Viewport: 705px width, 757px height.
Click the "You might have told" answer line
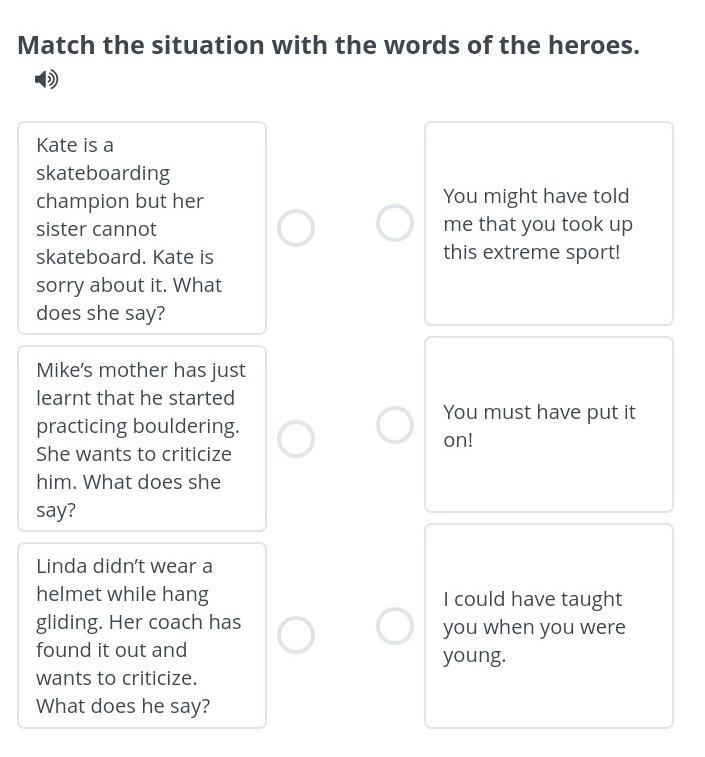point(536,196)
